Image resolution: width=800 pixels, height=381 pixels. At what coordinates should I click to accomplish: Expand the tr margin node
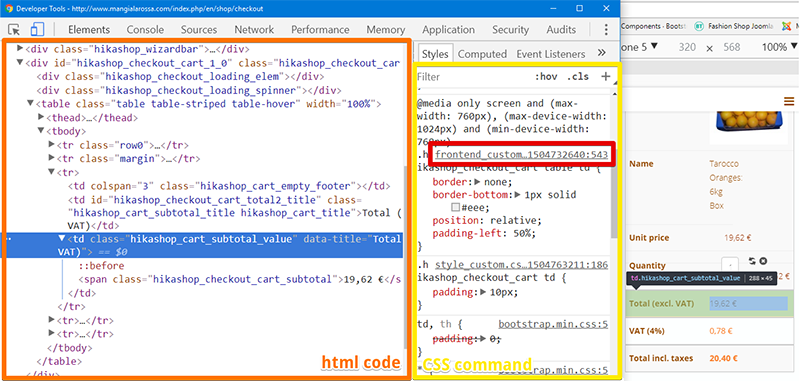click(x=52, y=158)
